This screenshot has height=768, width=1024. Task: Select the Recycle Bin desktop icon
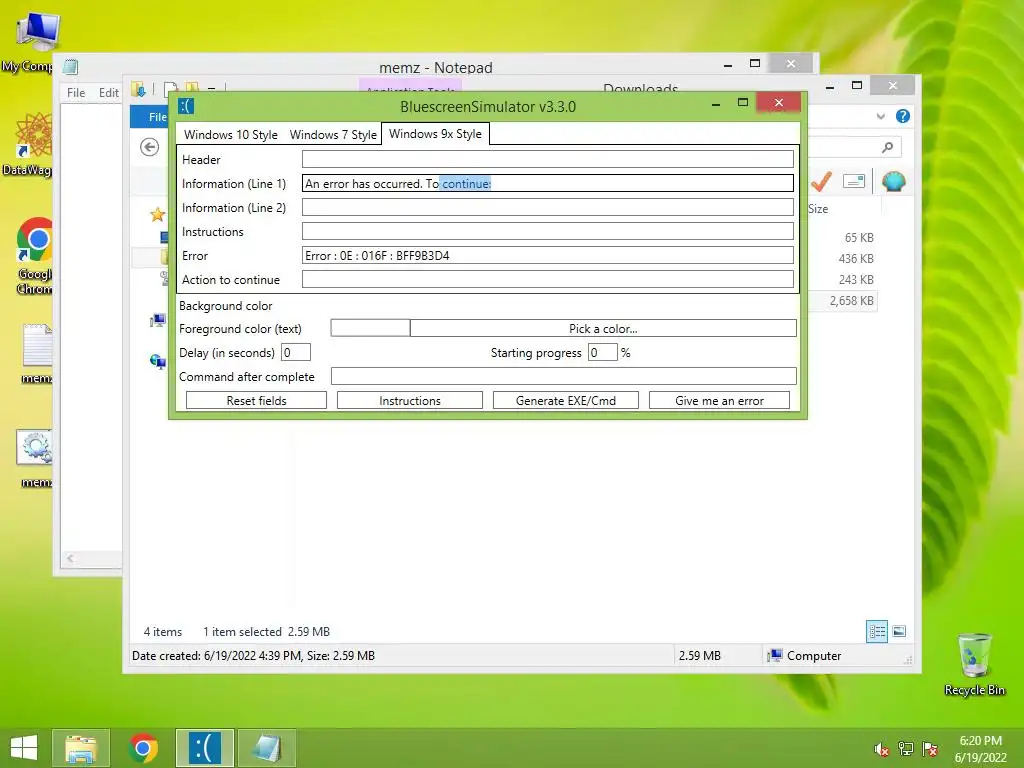[974, 665]
